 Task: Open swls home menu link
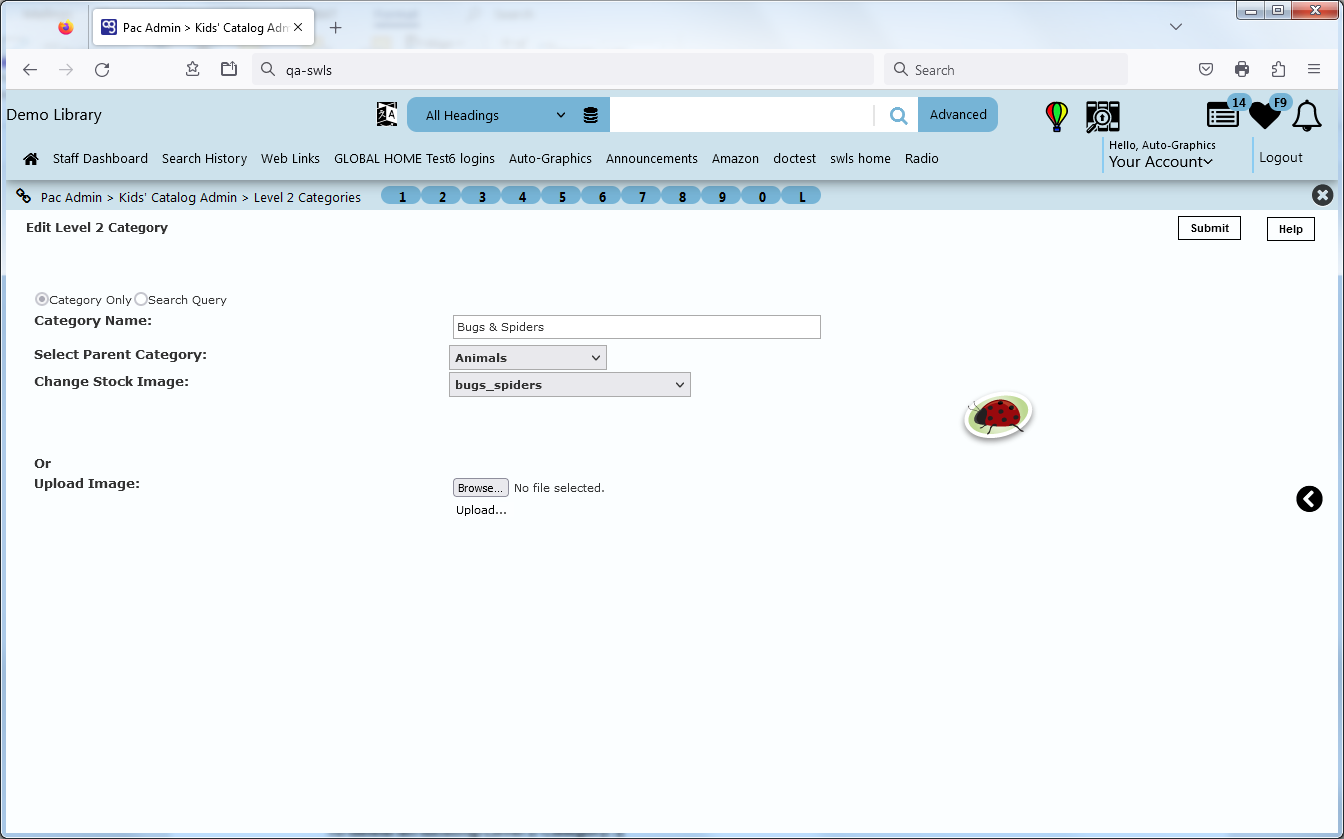click(860, 159)
